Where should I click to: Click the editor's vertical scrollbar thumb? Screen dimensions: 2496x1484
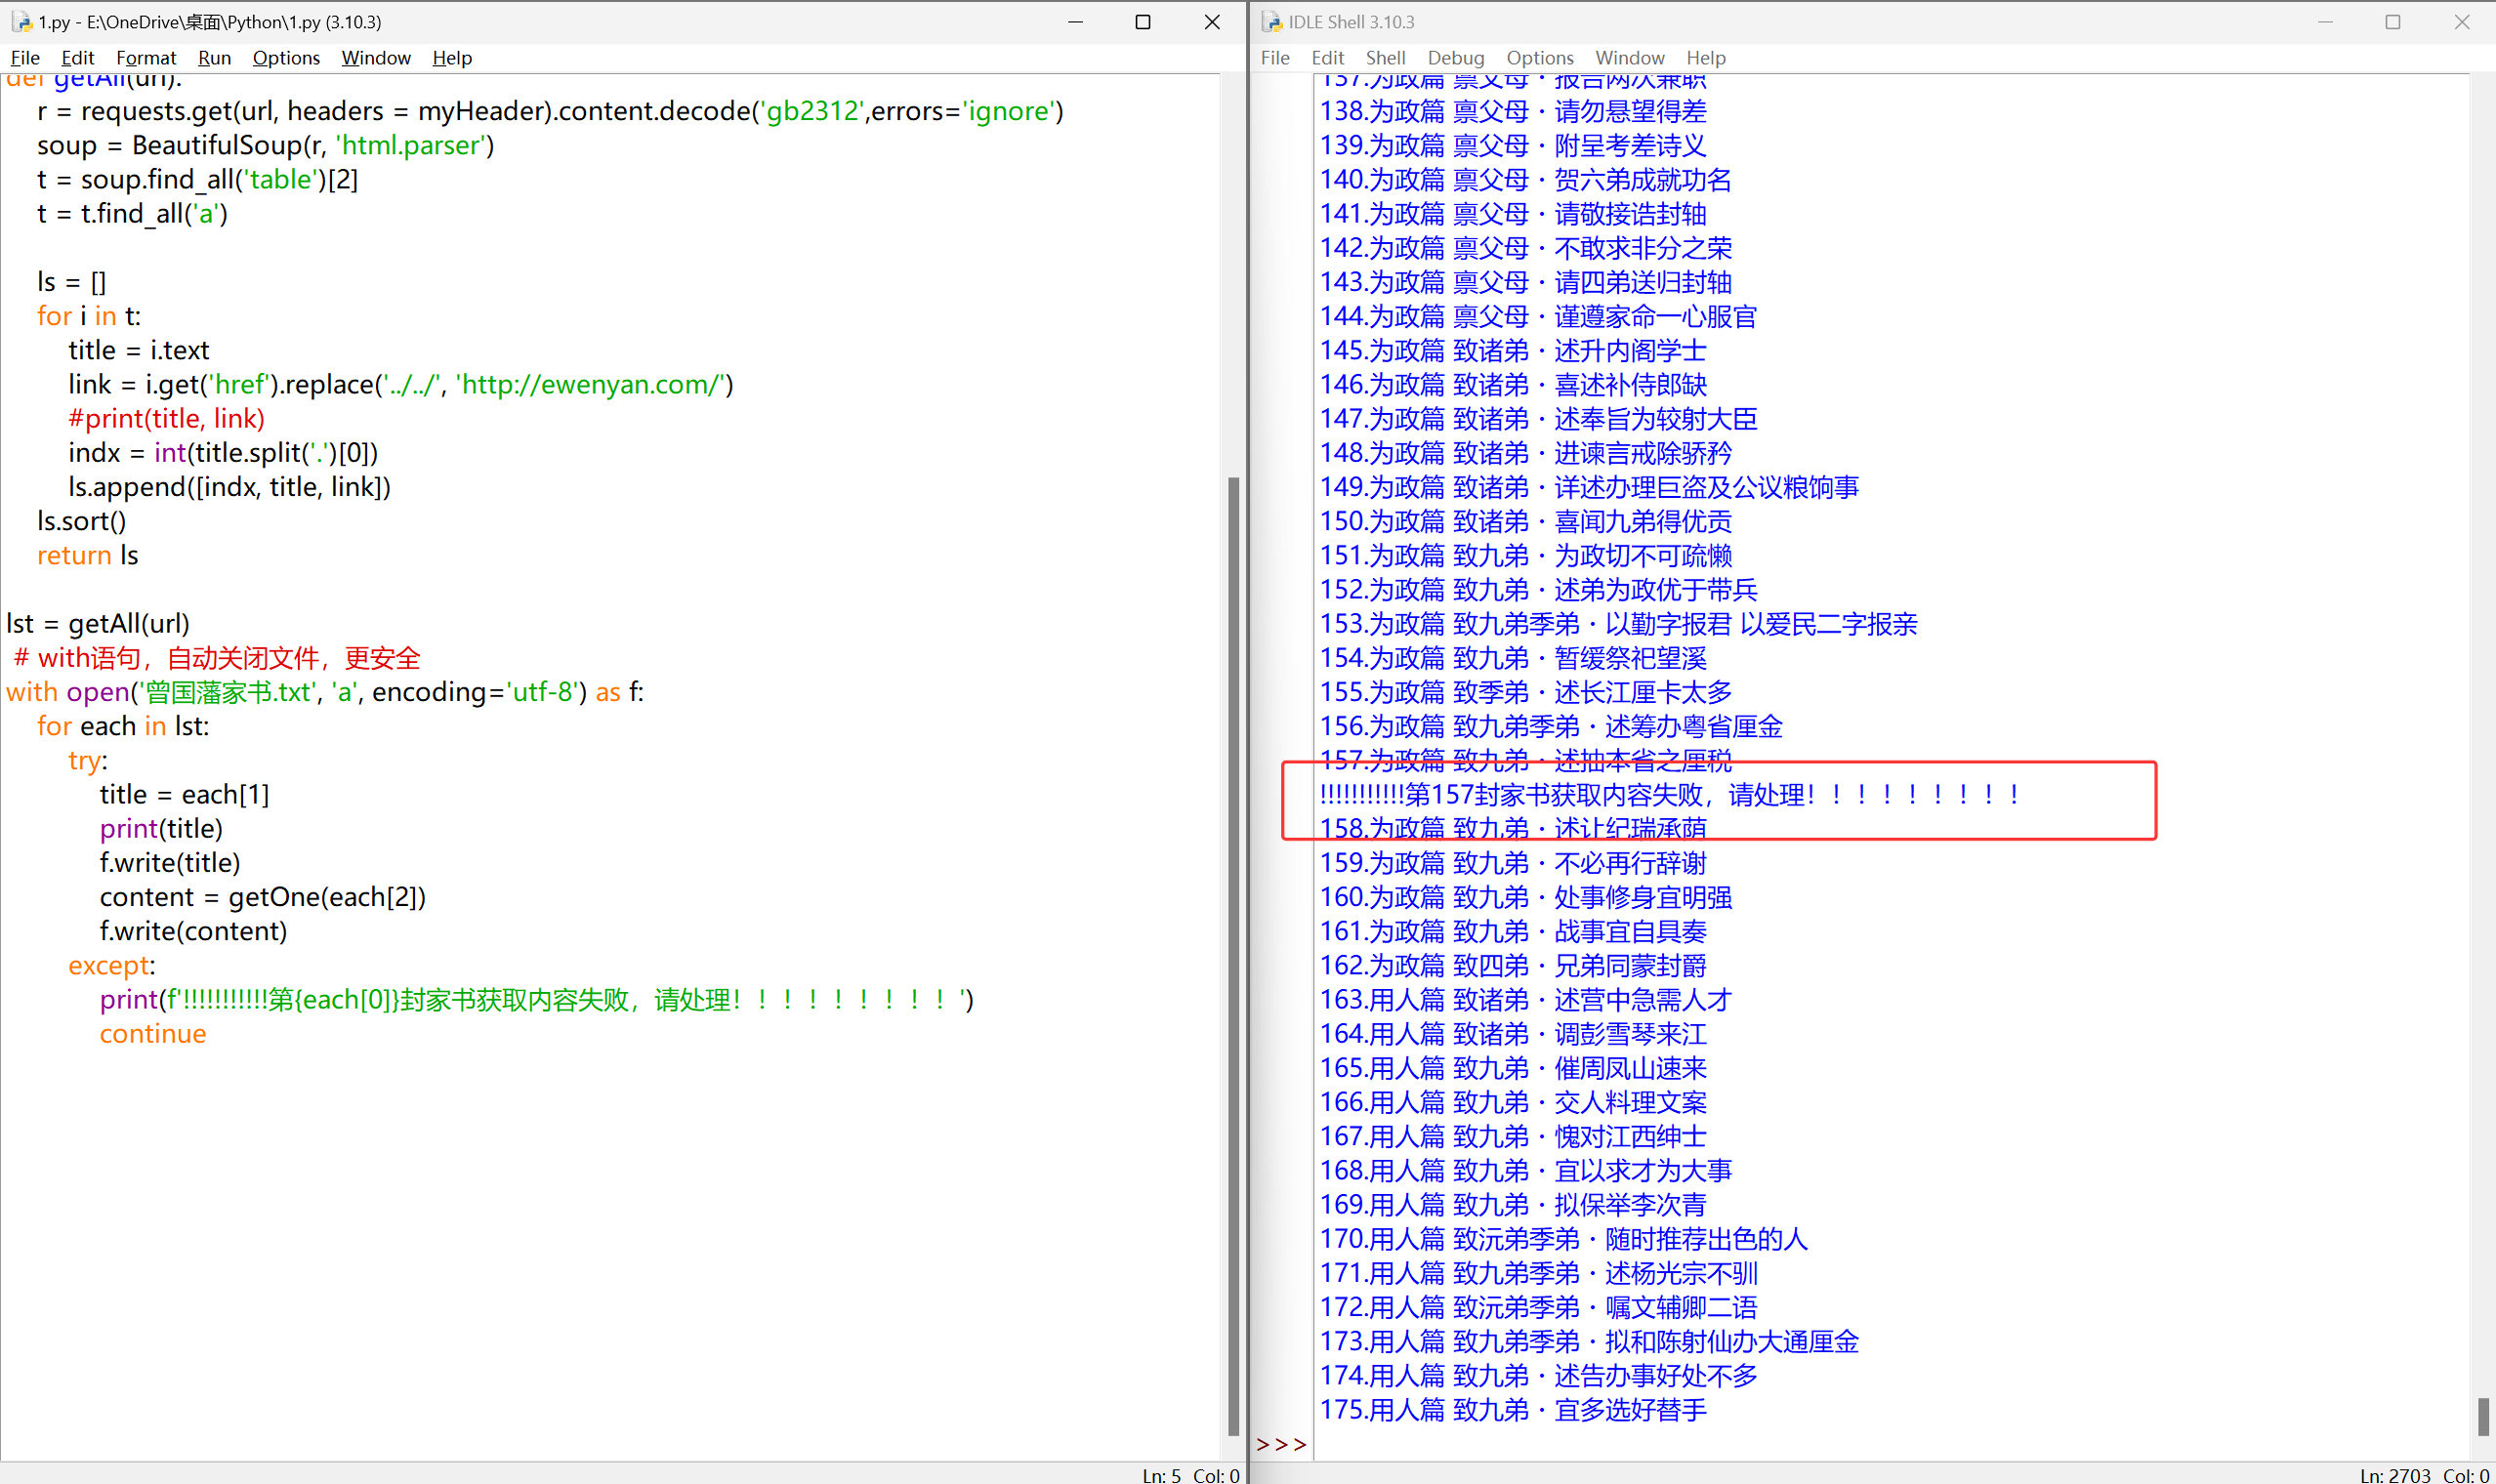pyautogui.click(x=1233, y=955)
